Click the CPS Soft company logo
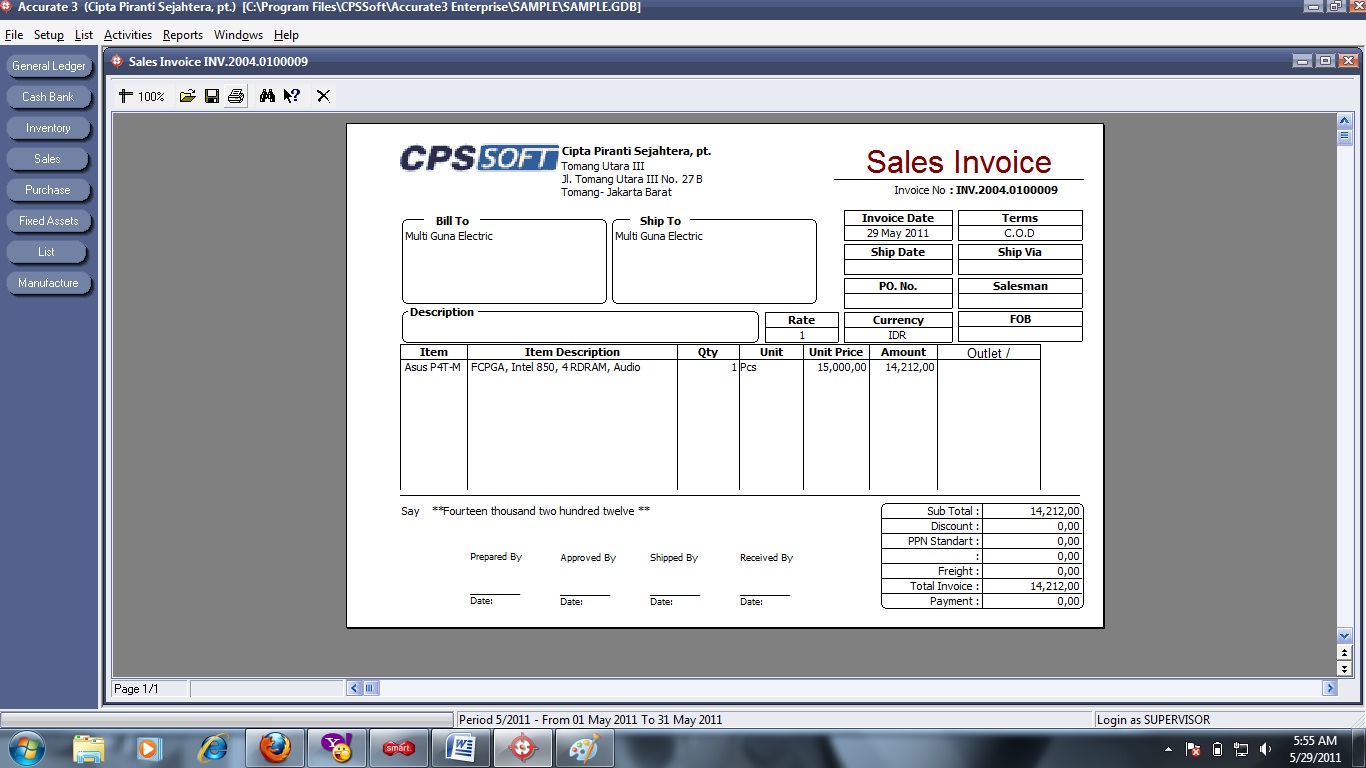Image resolution: width=1366 pixels, height=768 pixels. pyautogui.click(x=478, y=158)
